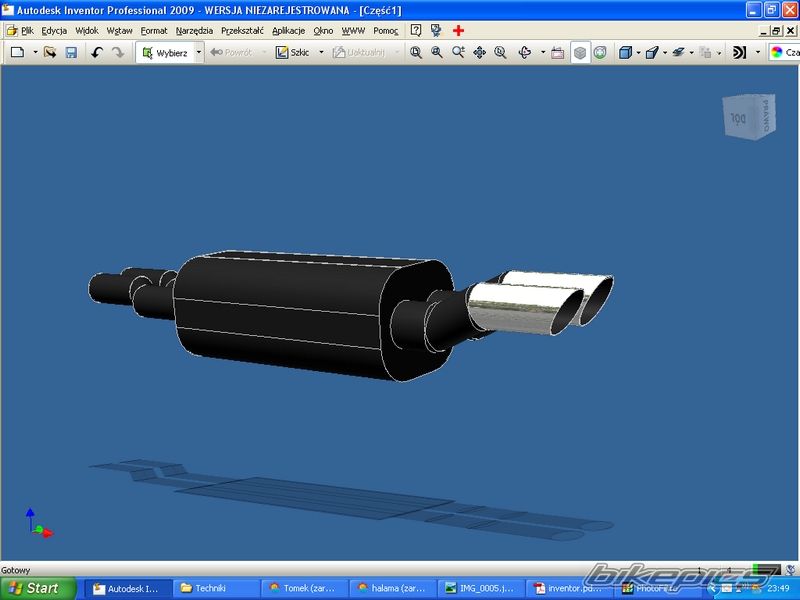This screenshot has height=600, width=800.
Task: Click the New document icon
Action: coord(17,52)
